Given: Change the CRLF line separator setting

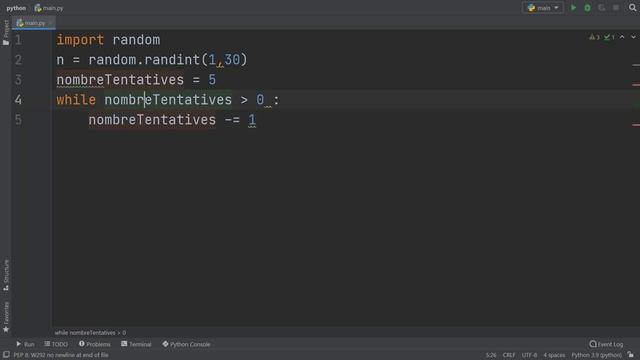Looking at the screenshot, I should (x=509, y=355).
